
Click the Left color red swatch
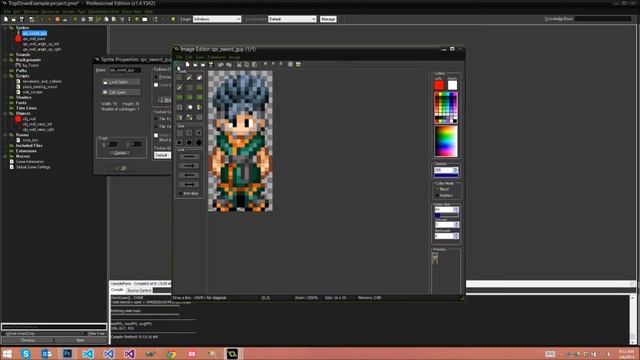[x=439, y=85]
